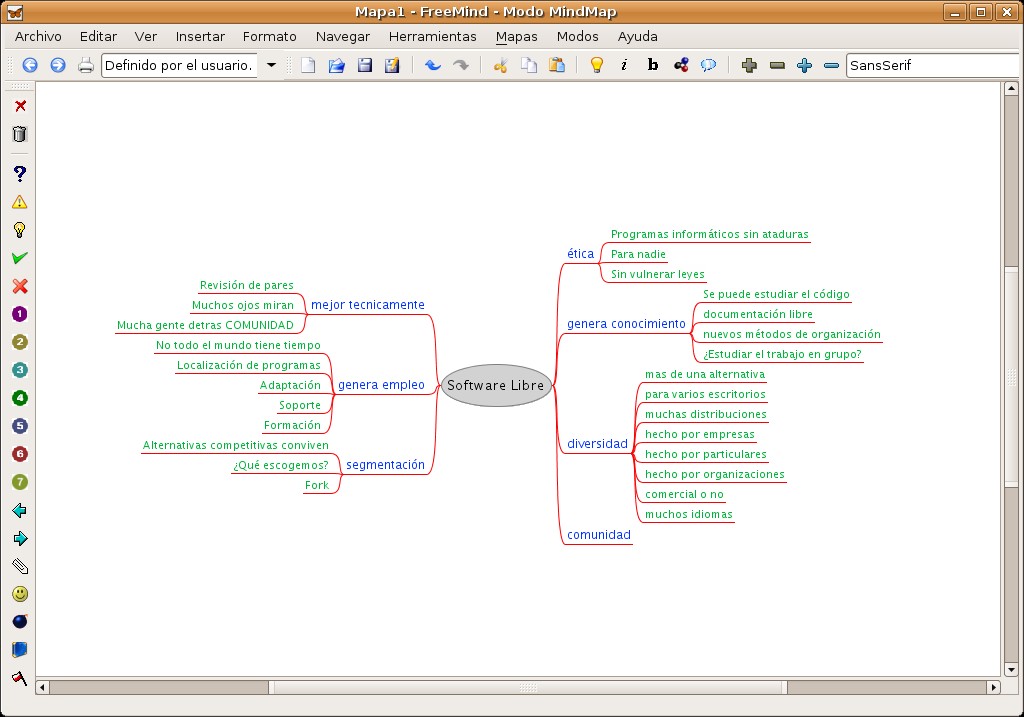The width and height of the screenshot is (1024, 717).
Task: Open the Ayuda menu
Action: point(637,37)
